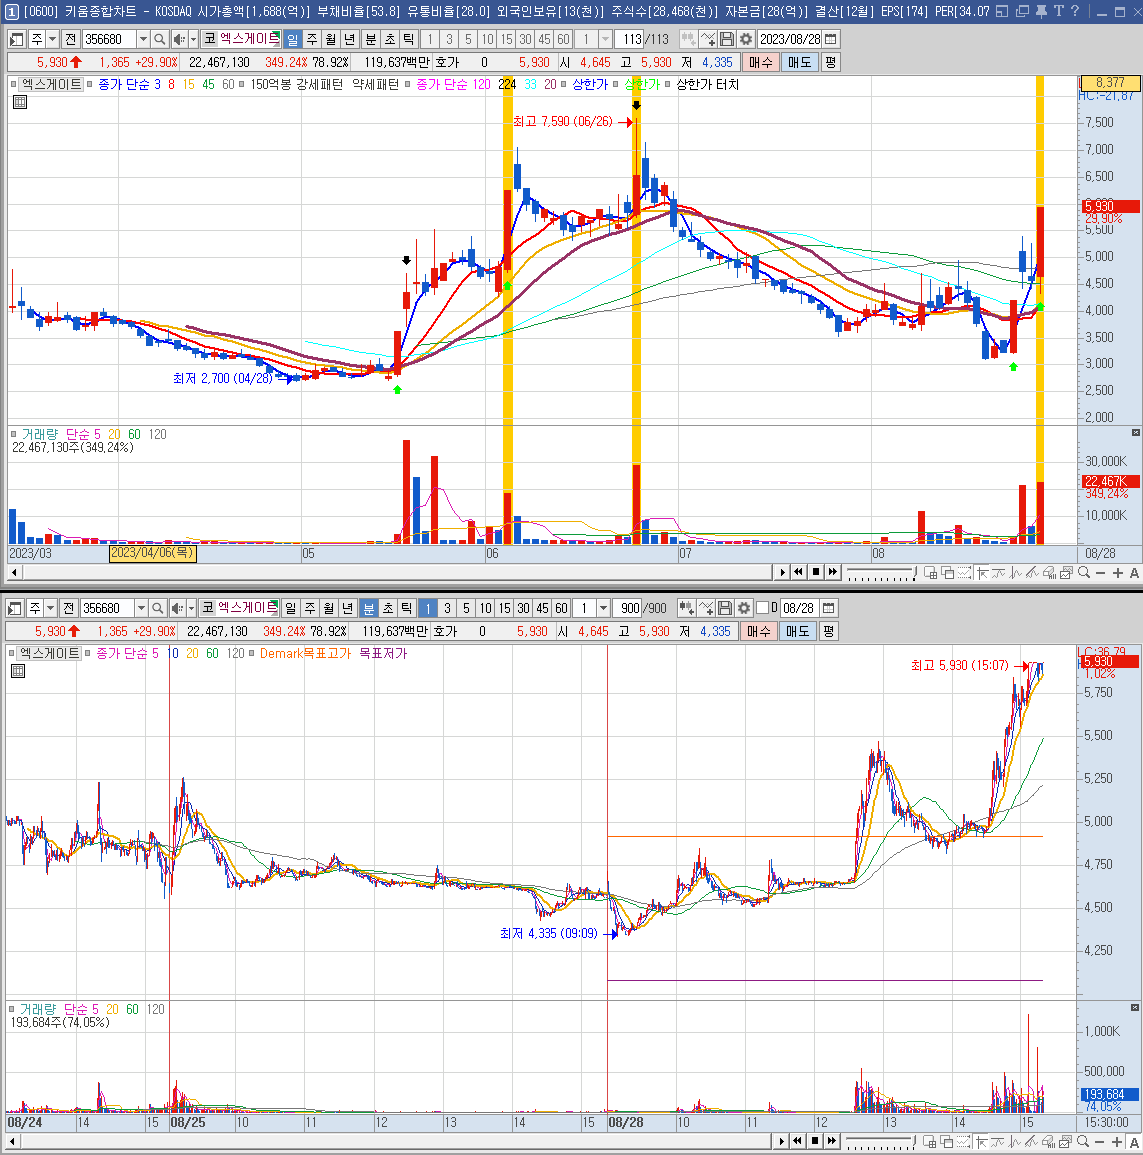1143x1155 pixels.
Task: Close the lower volume panel with its x icon
Action: click(x=1135, y=1007)
